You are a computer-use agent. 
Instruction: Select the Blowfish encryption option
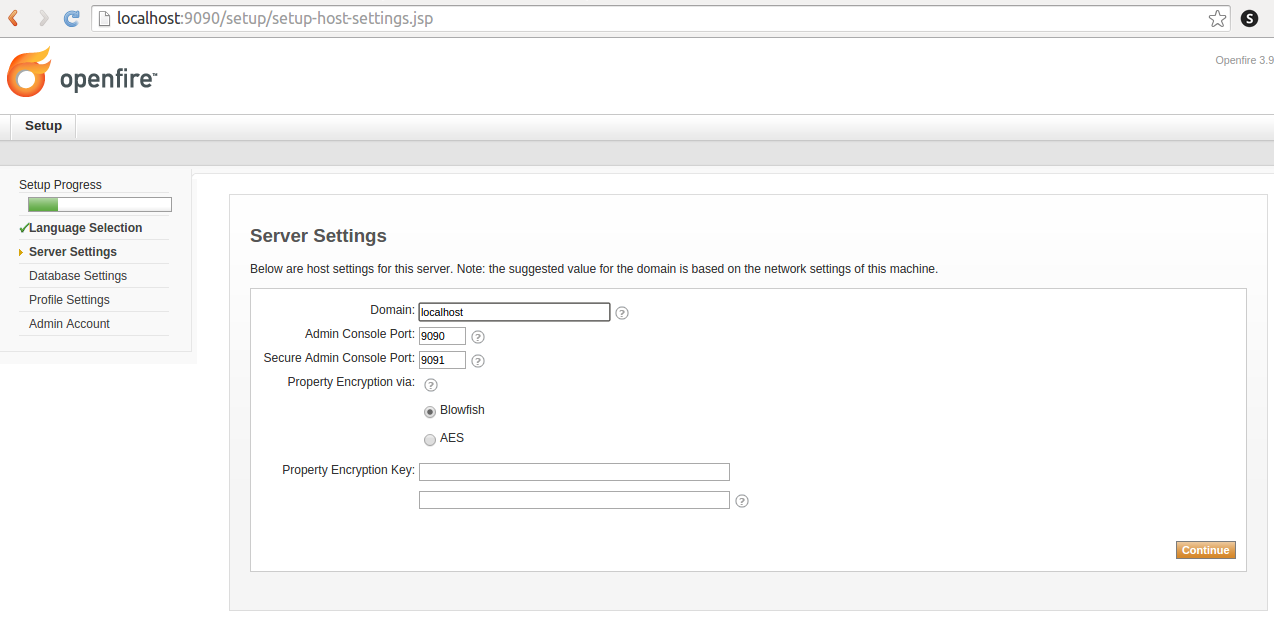click(430, 412)
